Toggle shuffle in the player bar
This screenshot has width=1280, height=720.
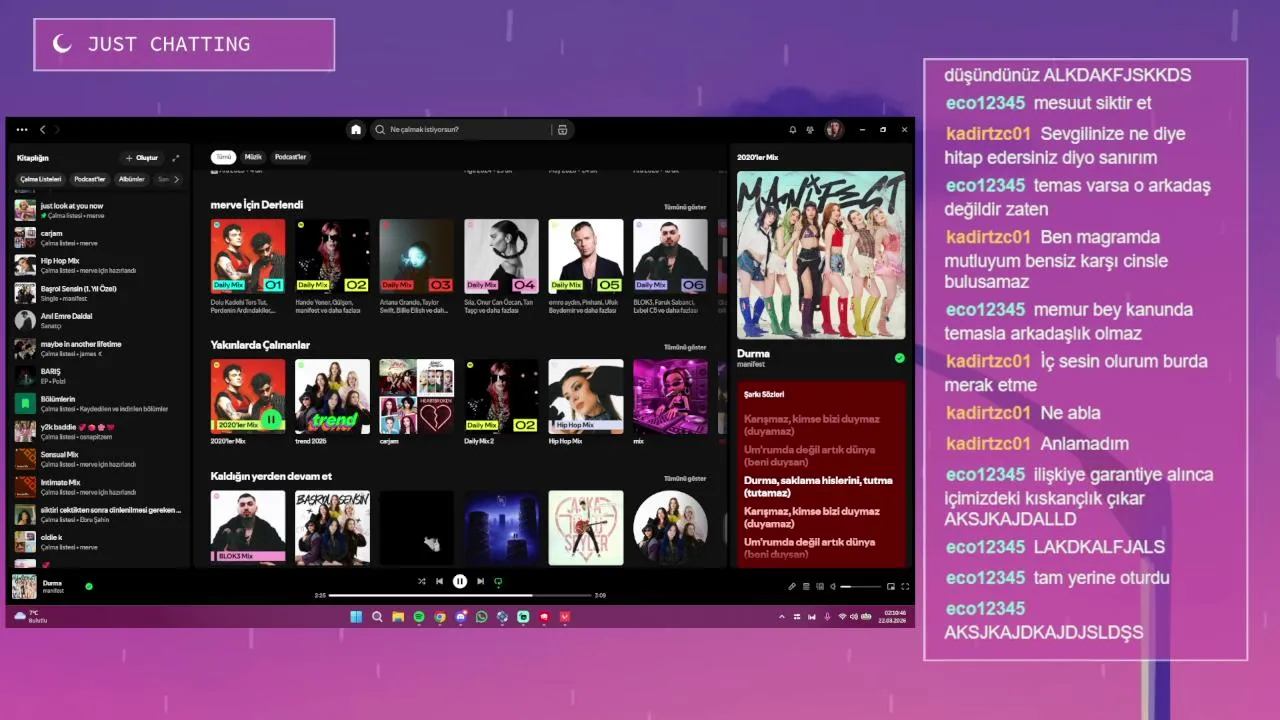click(x=422, y=581)
